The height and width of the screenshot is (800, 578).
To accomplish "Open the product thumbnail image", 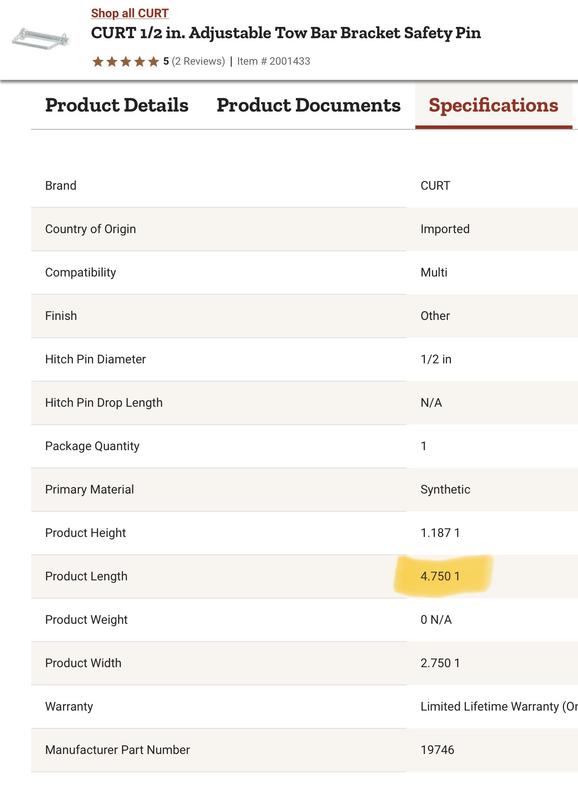I will coord(41,39).
